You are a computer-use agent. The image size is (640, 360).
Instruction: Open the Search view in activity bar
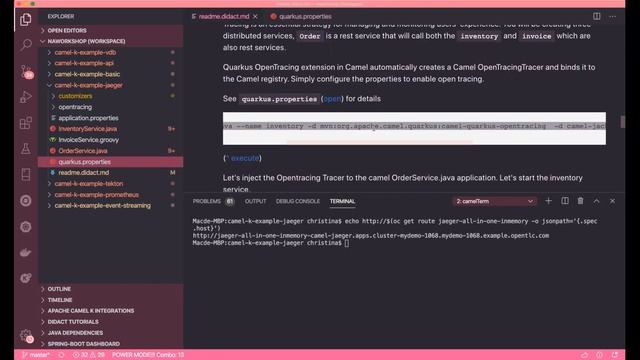tap(26, 44)
